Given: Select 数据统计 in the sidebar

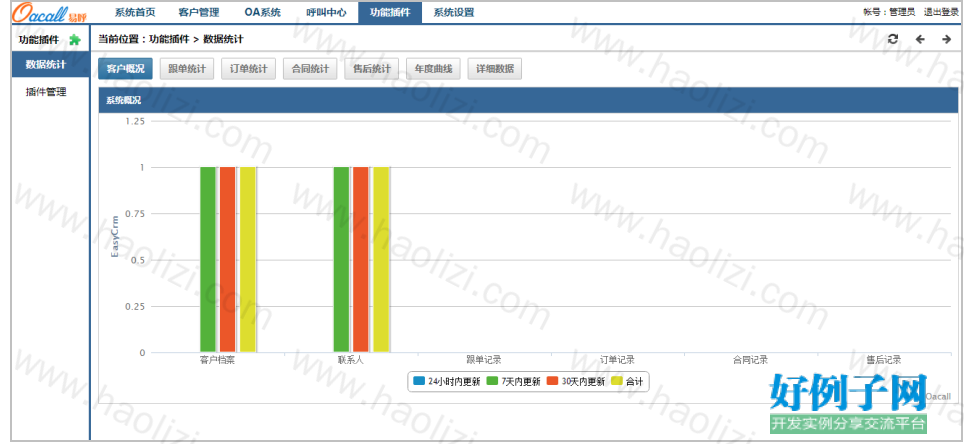Looking at the screenshot, I should [x=50, y=64].
